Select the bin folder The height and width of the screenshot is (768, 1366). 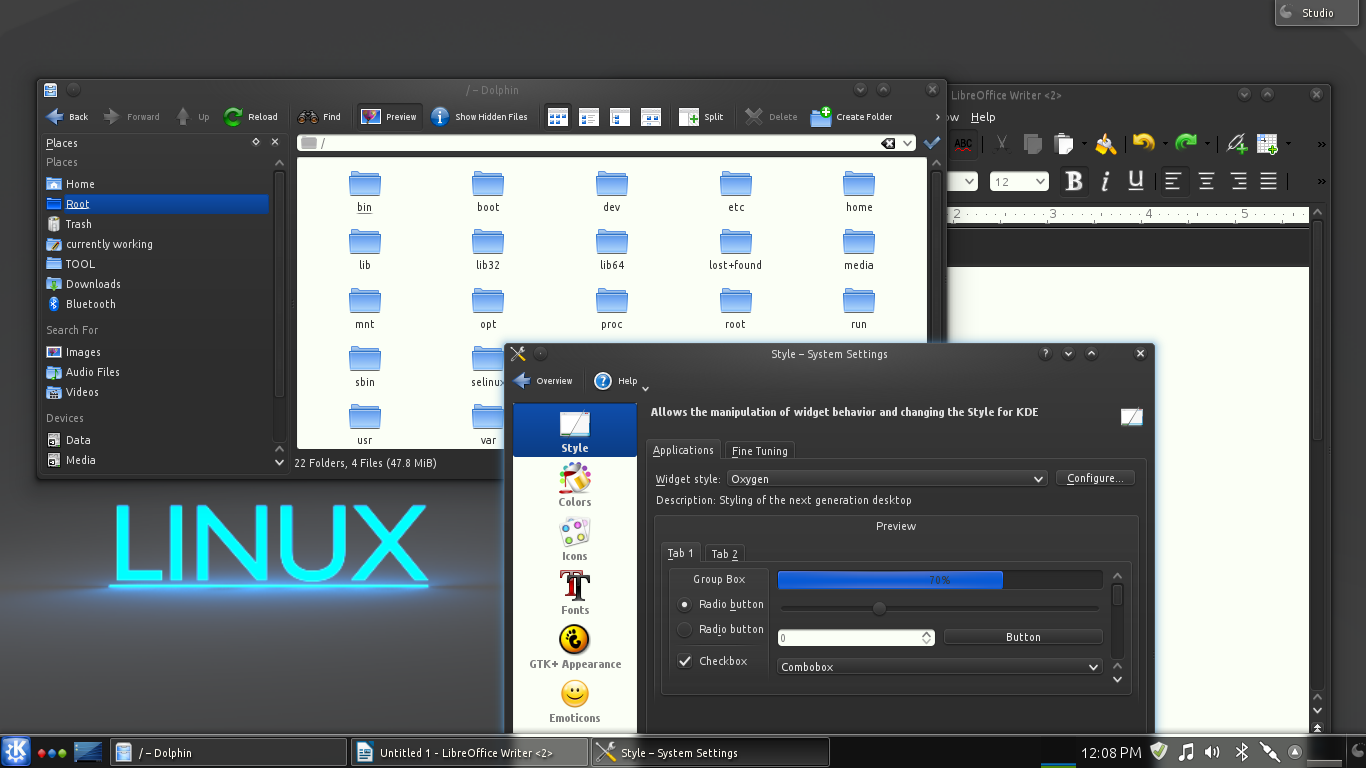[365, 191]
